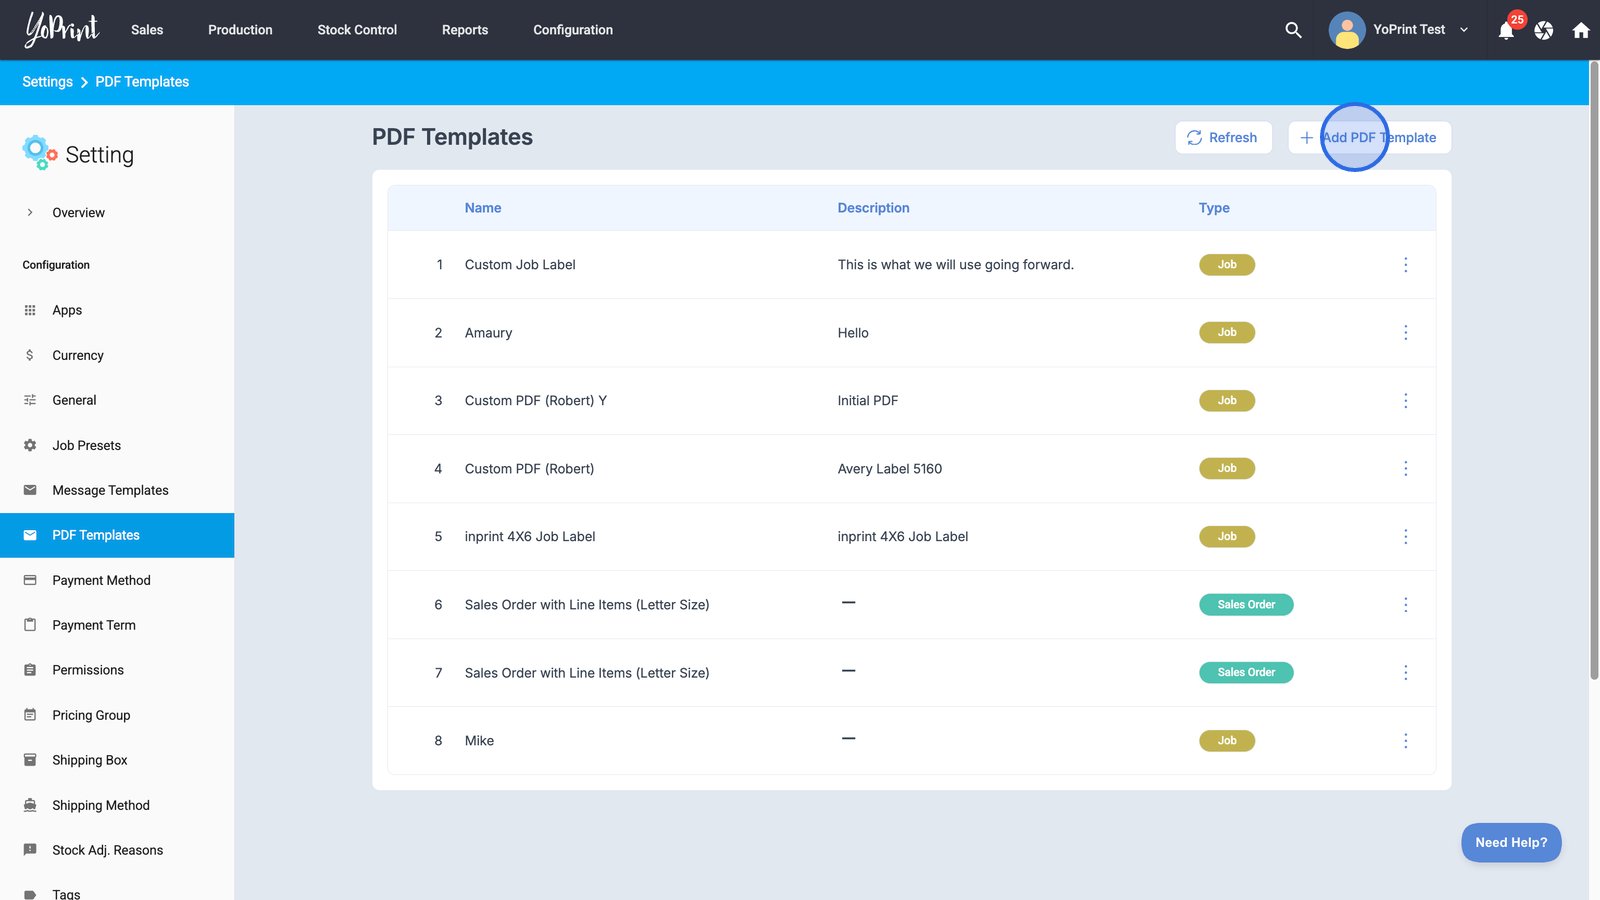The height and width of the screenshot is (900, 1600).
Task: Expand the YoPrint Test account dropdown
Action: coord(1464,30)
